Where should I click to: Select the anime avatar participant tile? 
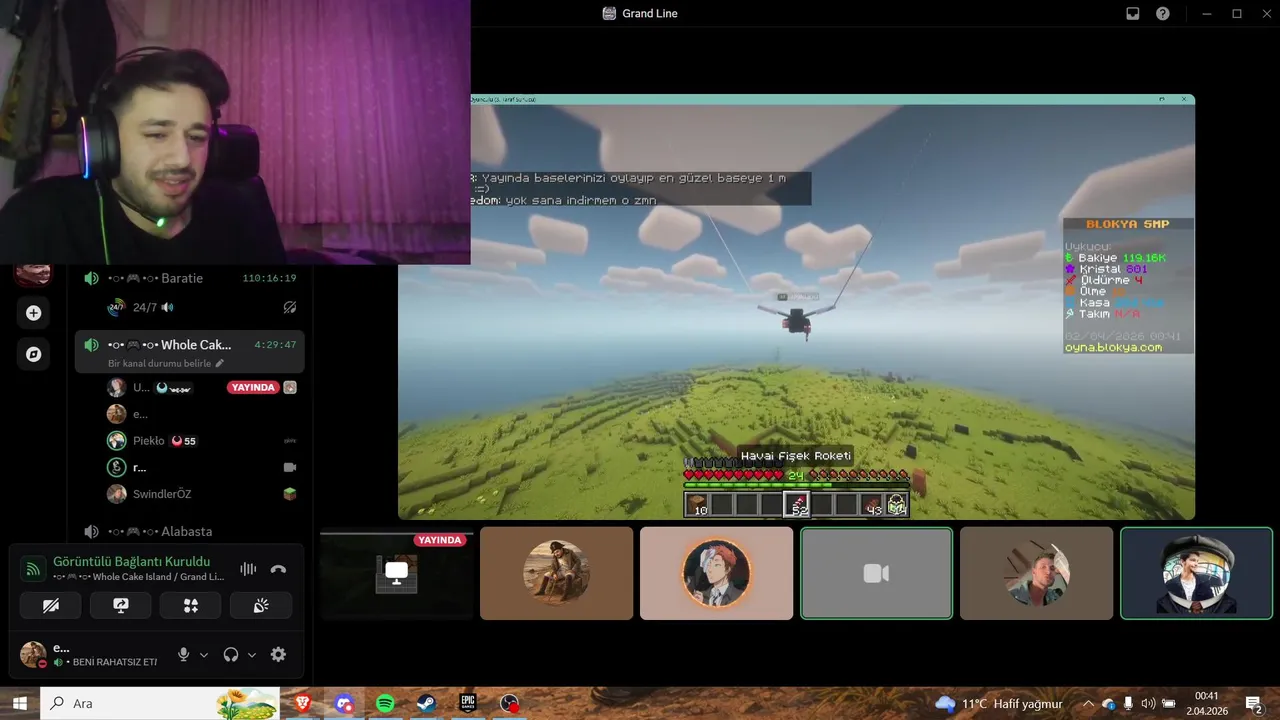716,574
